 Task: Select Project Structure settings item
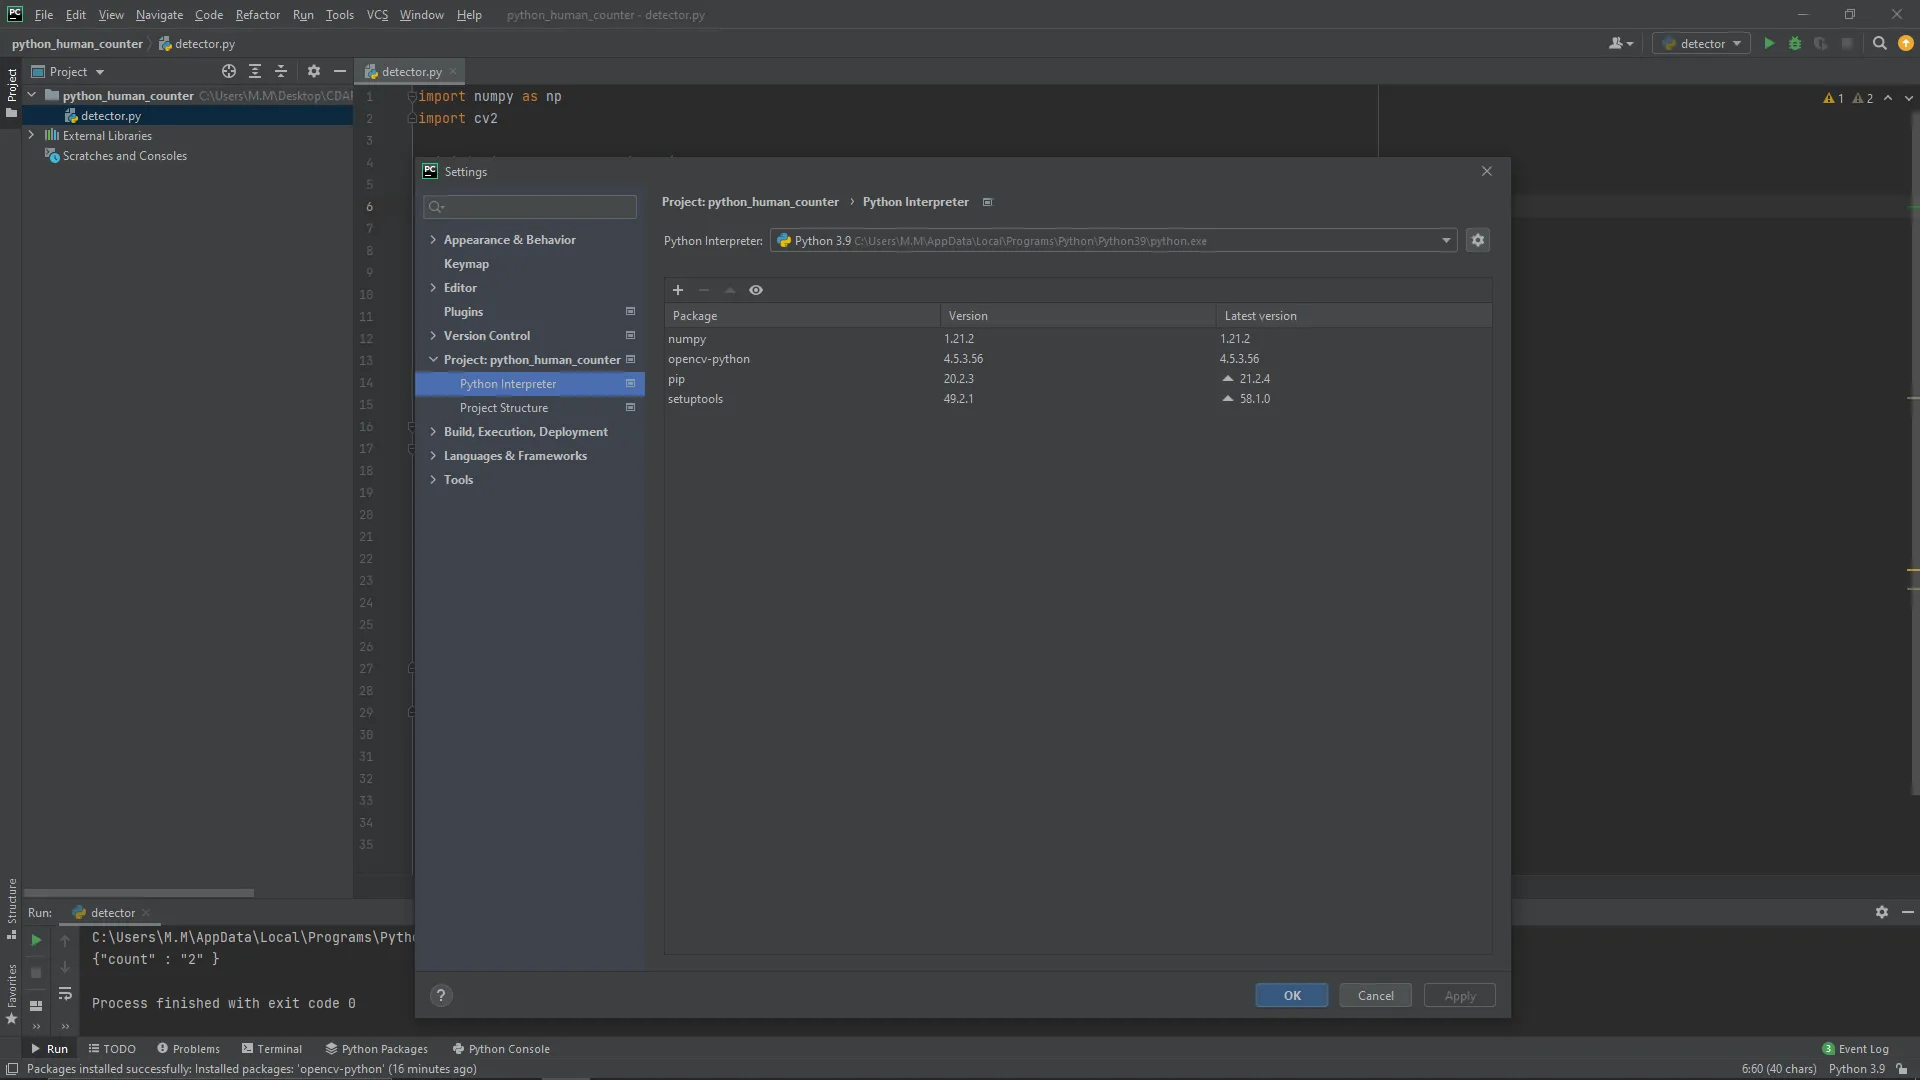(x=504, y=408)
